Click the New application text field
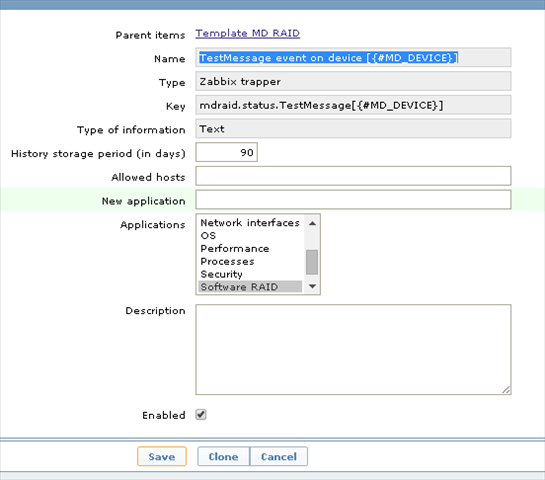This screenshot has width=545, height=480. point(353,200)
